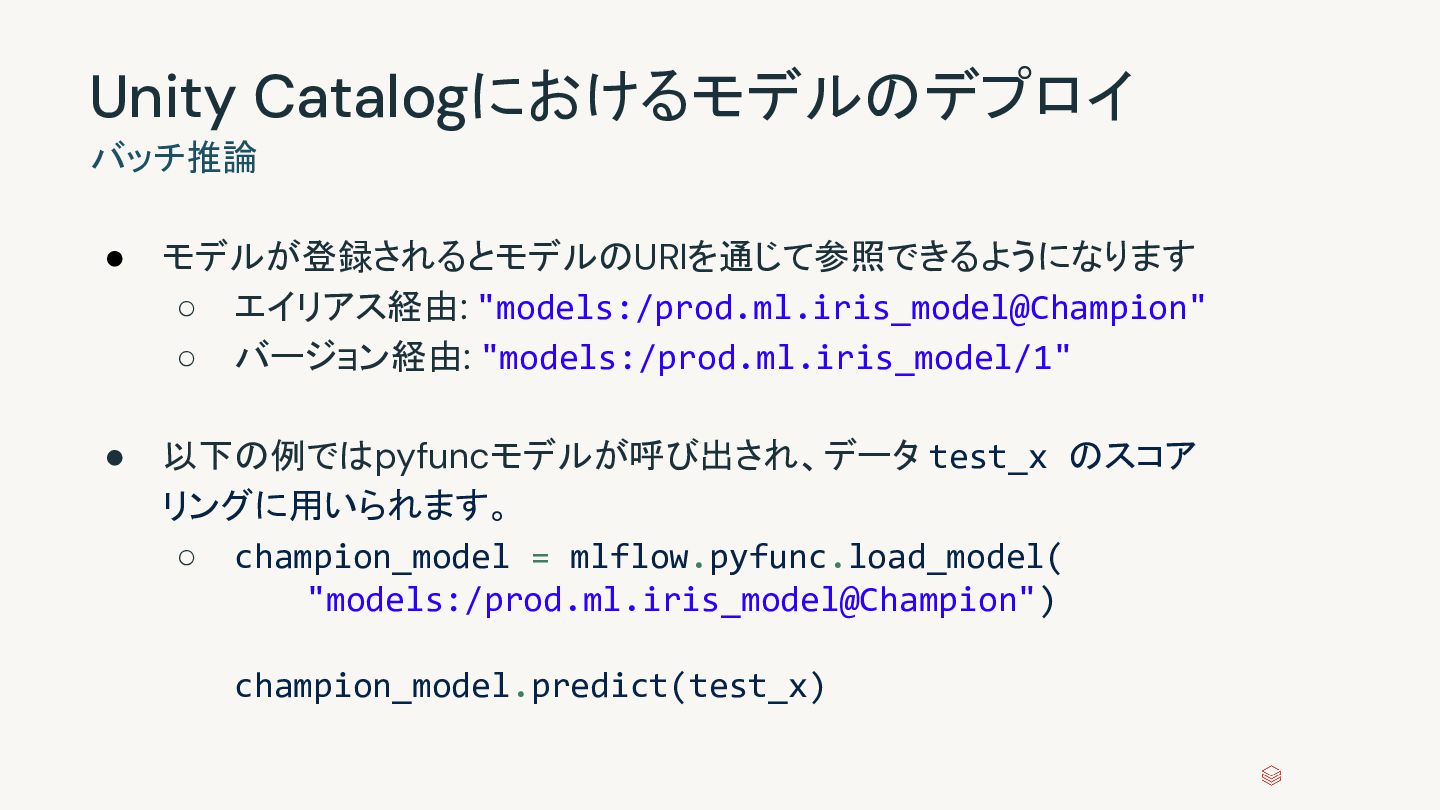Click the hollow bullet before エイリアス経由
The width and height of the screenshot is (1440, 810).
187,307
